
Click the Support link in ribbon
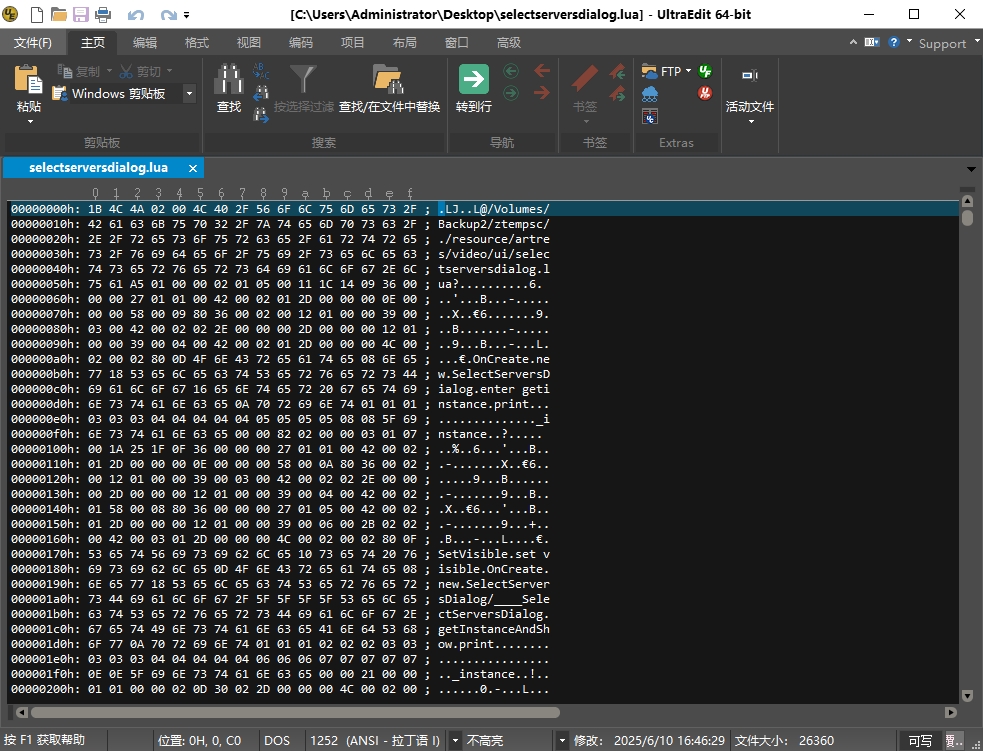pos(942,43)
